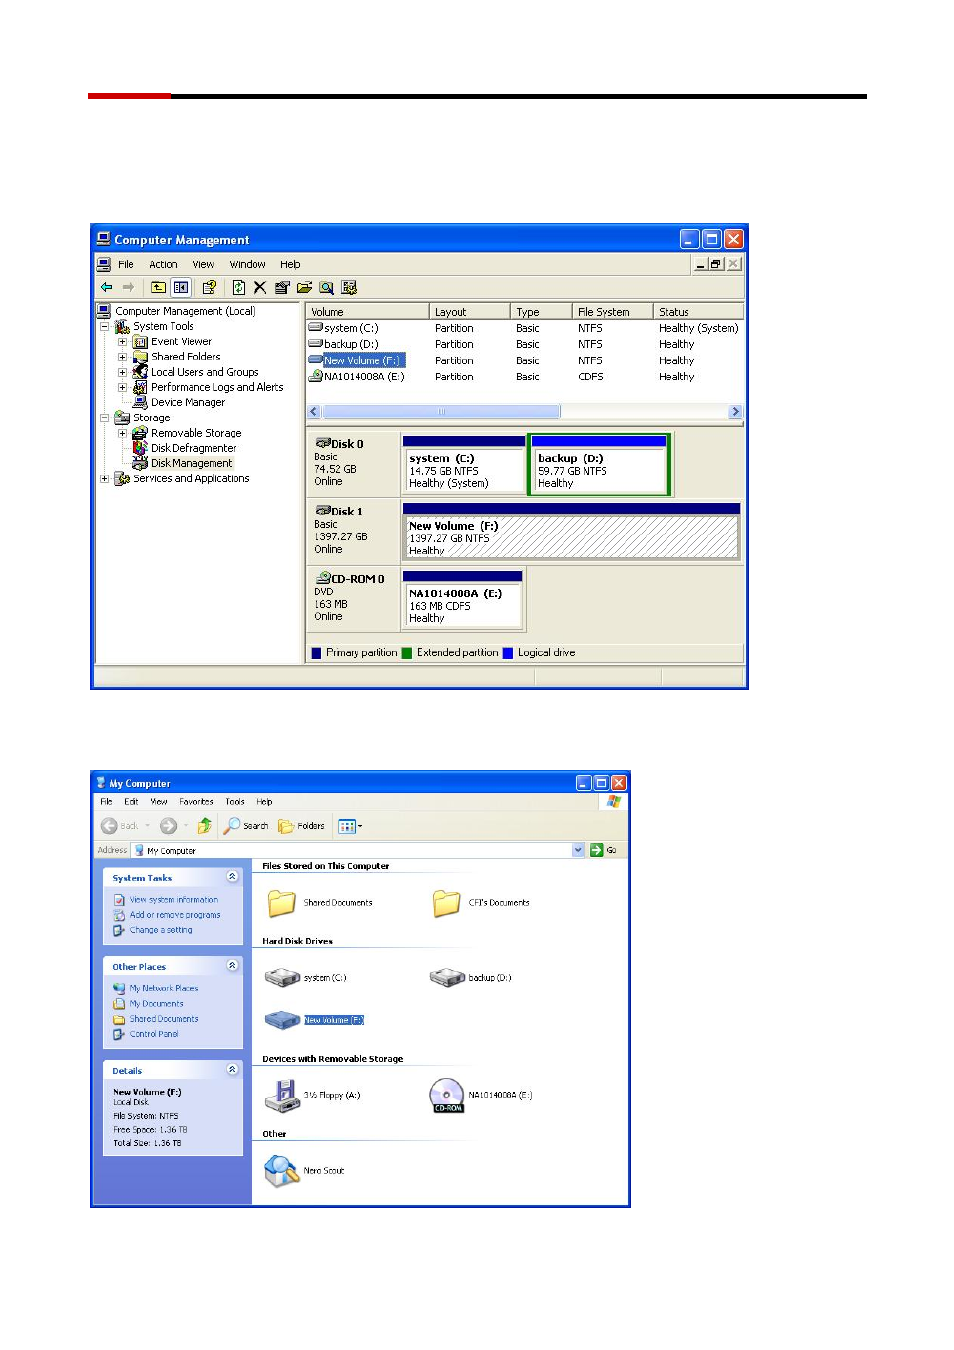Click the Disk 1 label box
Viewport: 954px width, 1350px height.
[352, 532]
